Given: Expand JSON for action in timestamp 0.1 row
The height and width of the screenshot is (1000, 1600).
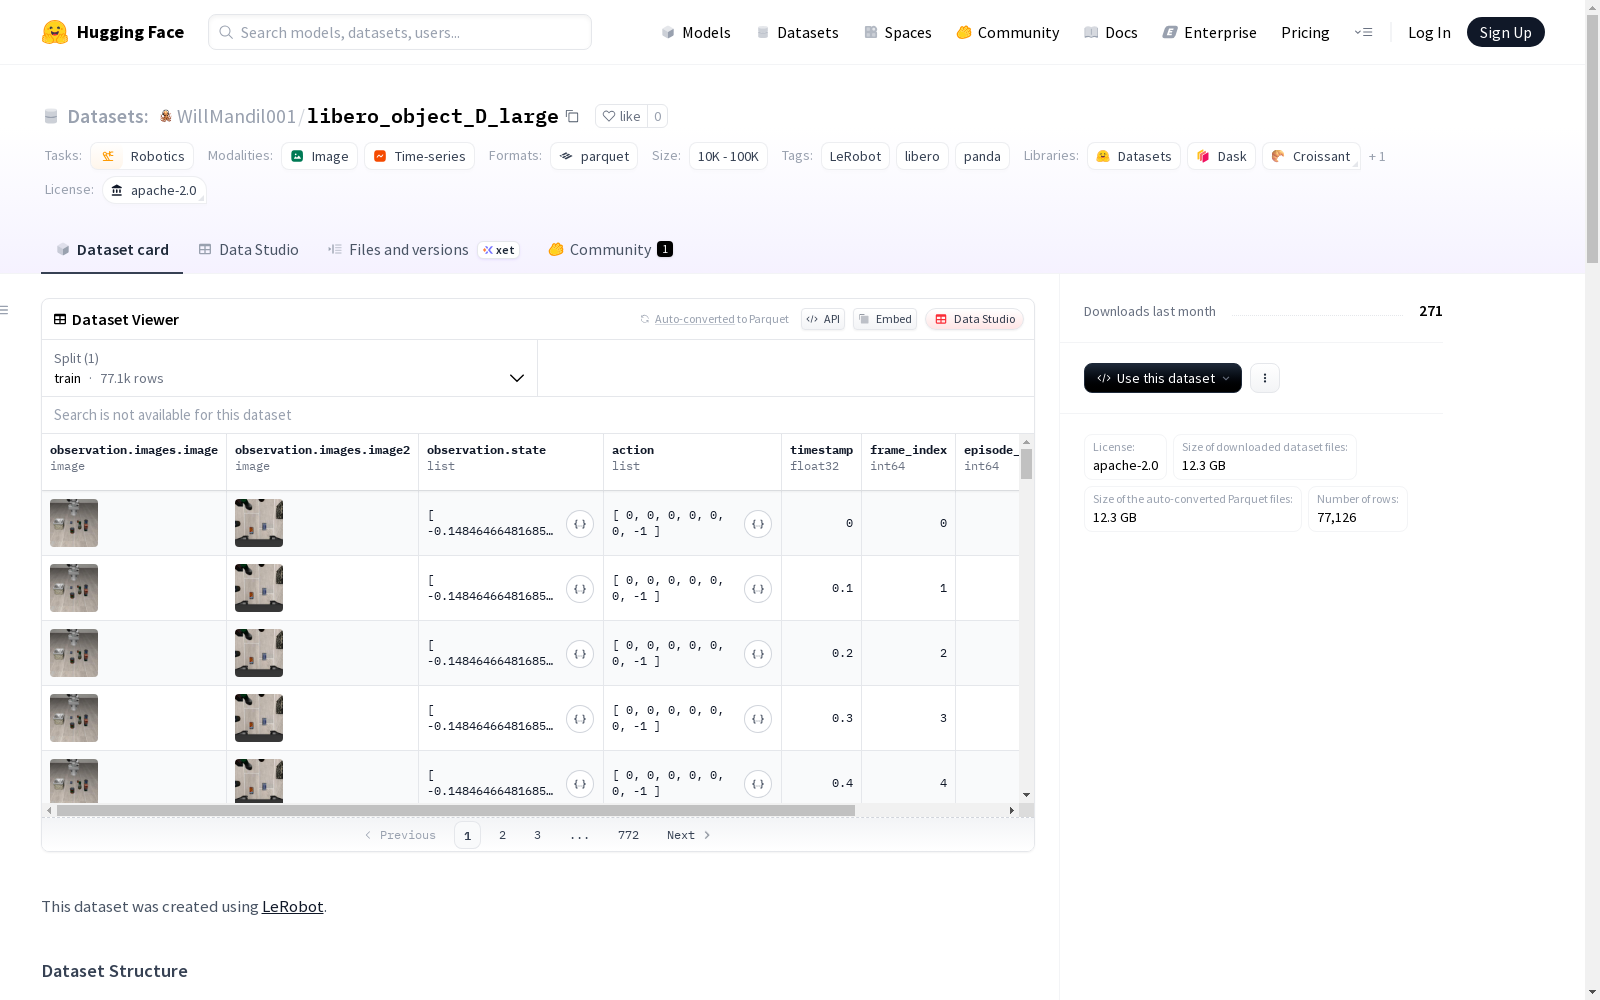Looking at the screenshot, I should pos(758,589).
